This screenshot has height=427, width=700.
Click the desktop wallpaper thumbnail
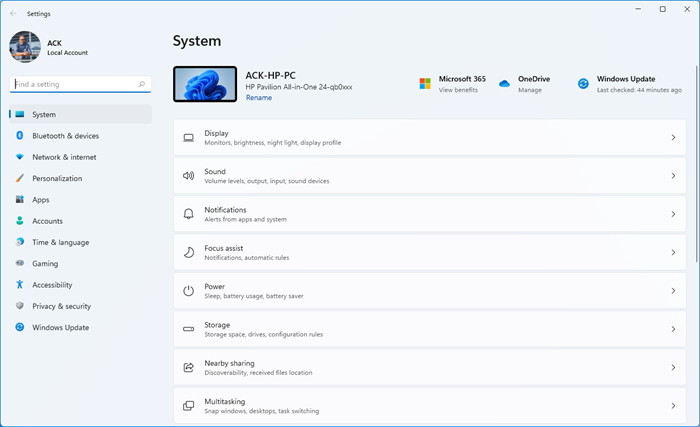[205, 84]
